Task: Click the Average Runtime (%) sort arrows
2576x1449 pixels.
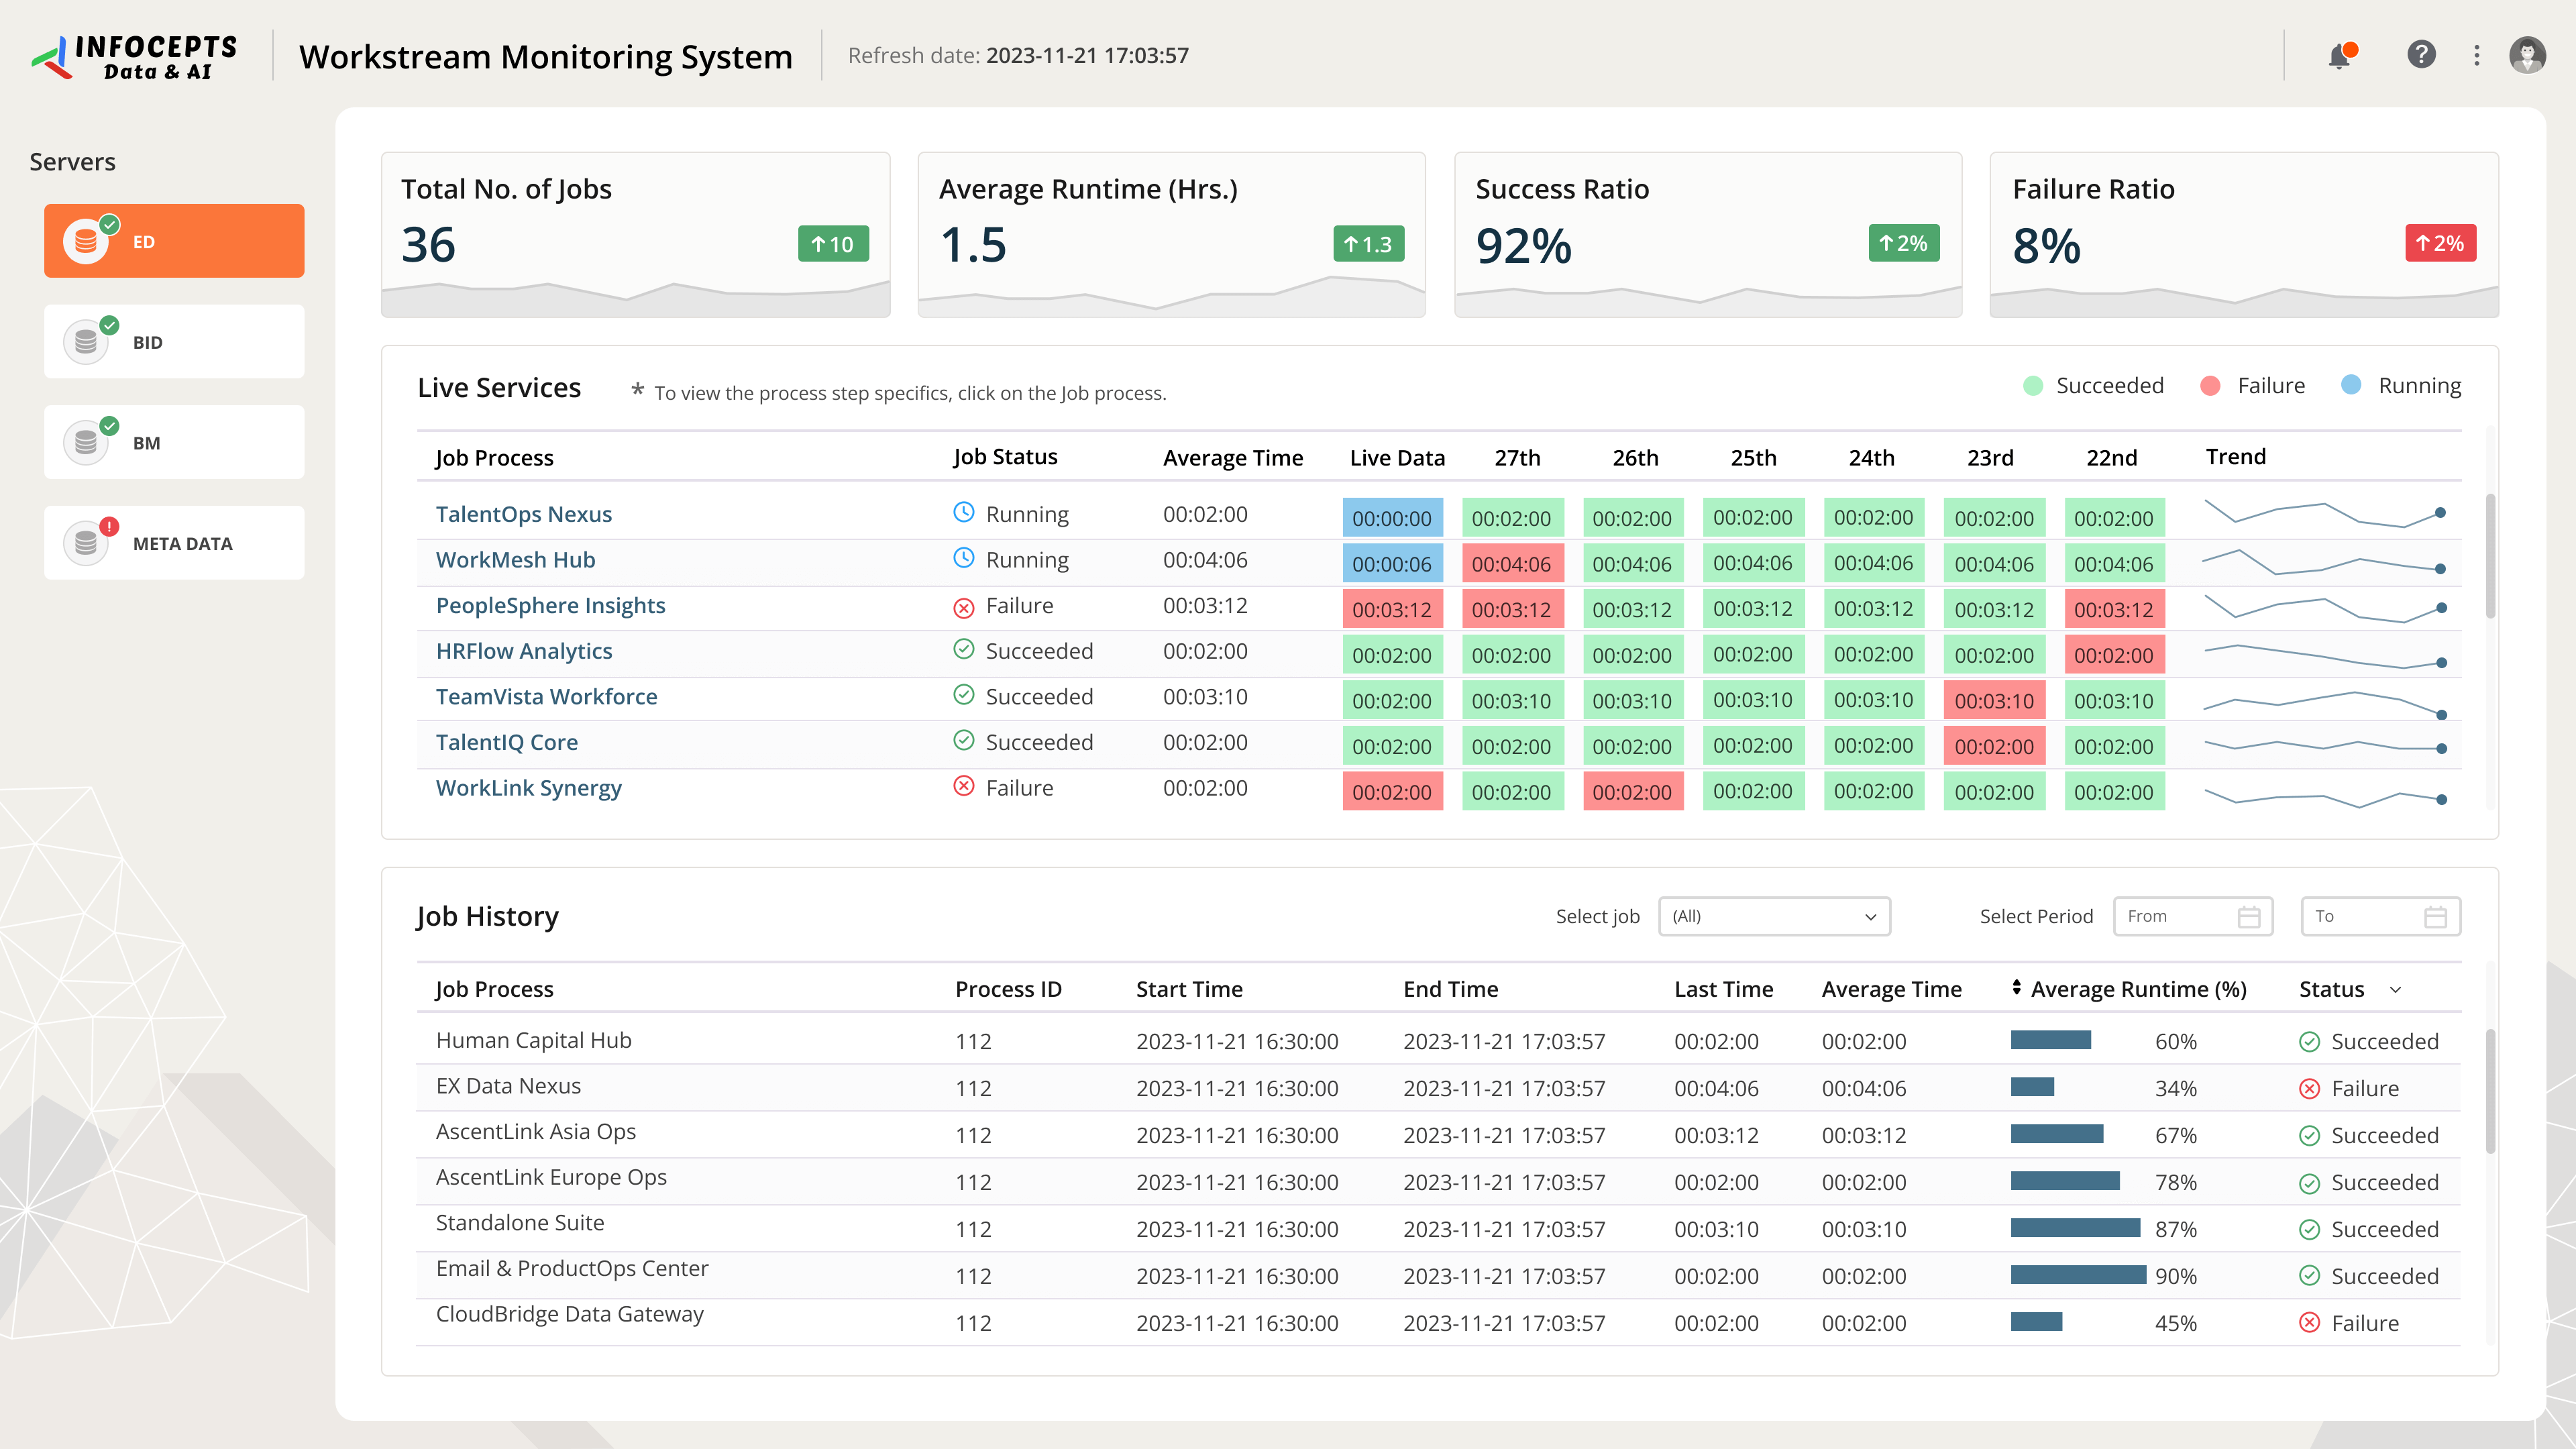Action: click(2016, 988)
